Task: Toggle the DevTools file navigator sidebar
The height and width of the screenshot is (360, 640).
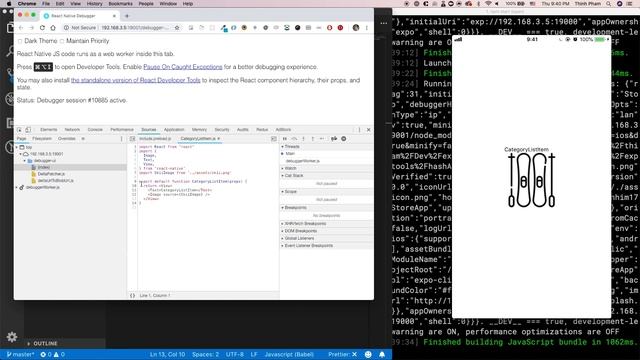Action: click(132, 139)
